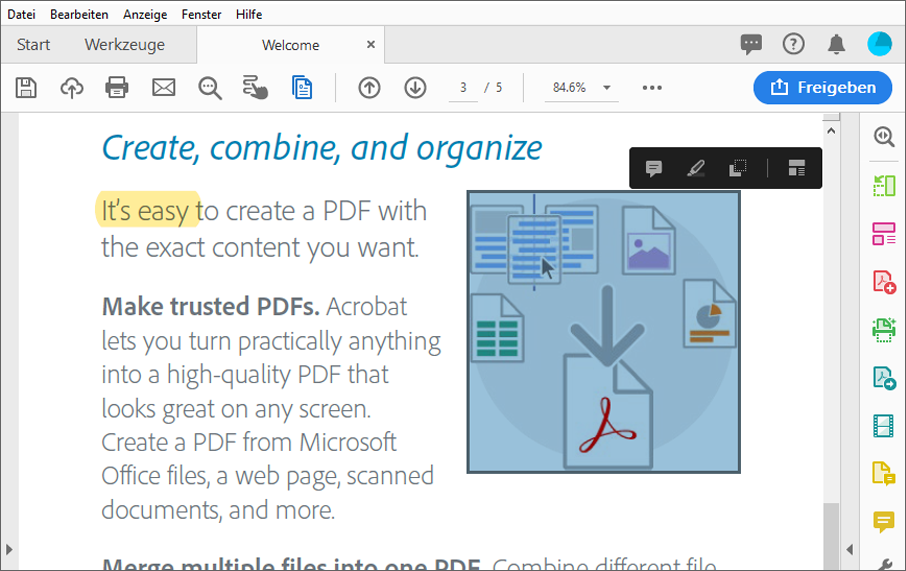Click the highlighted text "It's easy"
This screenshot has width=906, height=571.
tap(147, 210)
